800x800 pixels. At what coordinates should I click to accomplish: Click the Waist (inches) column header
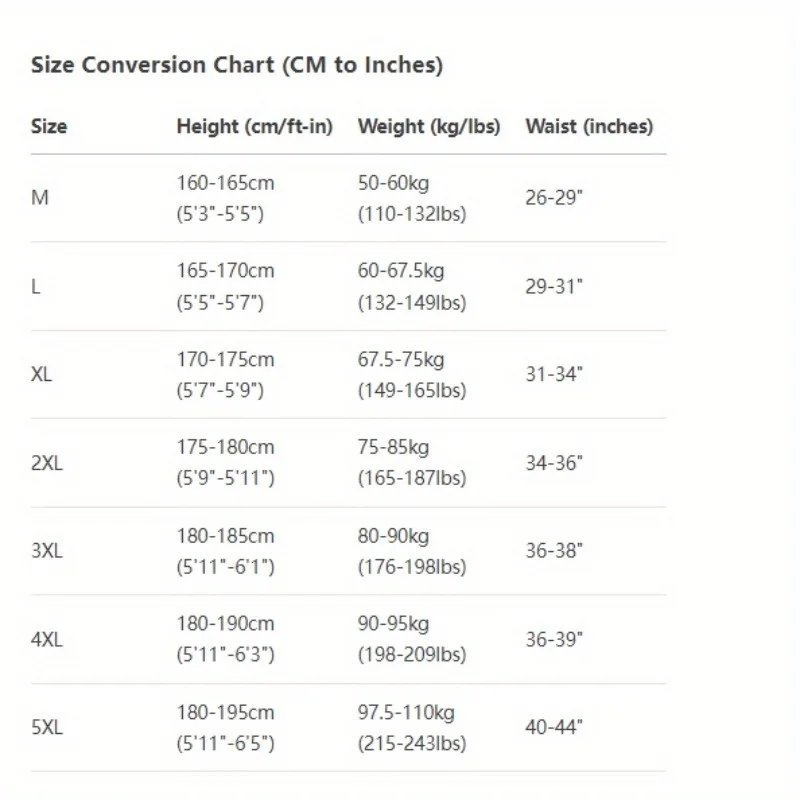point(589,127)
